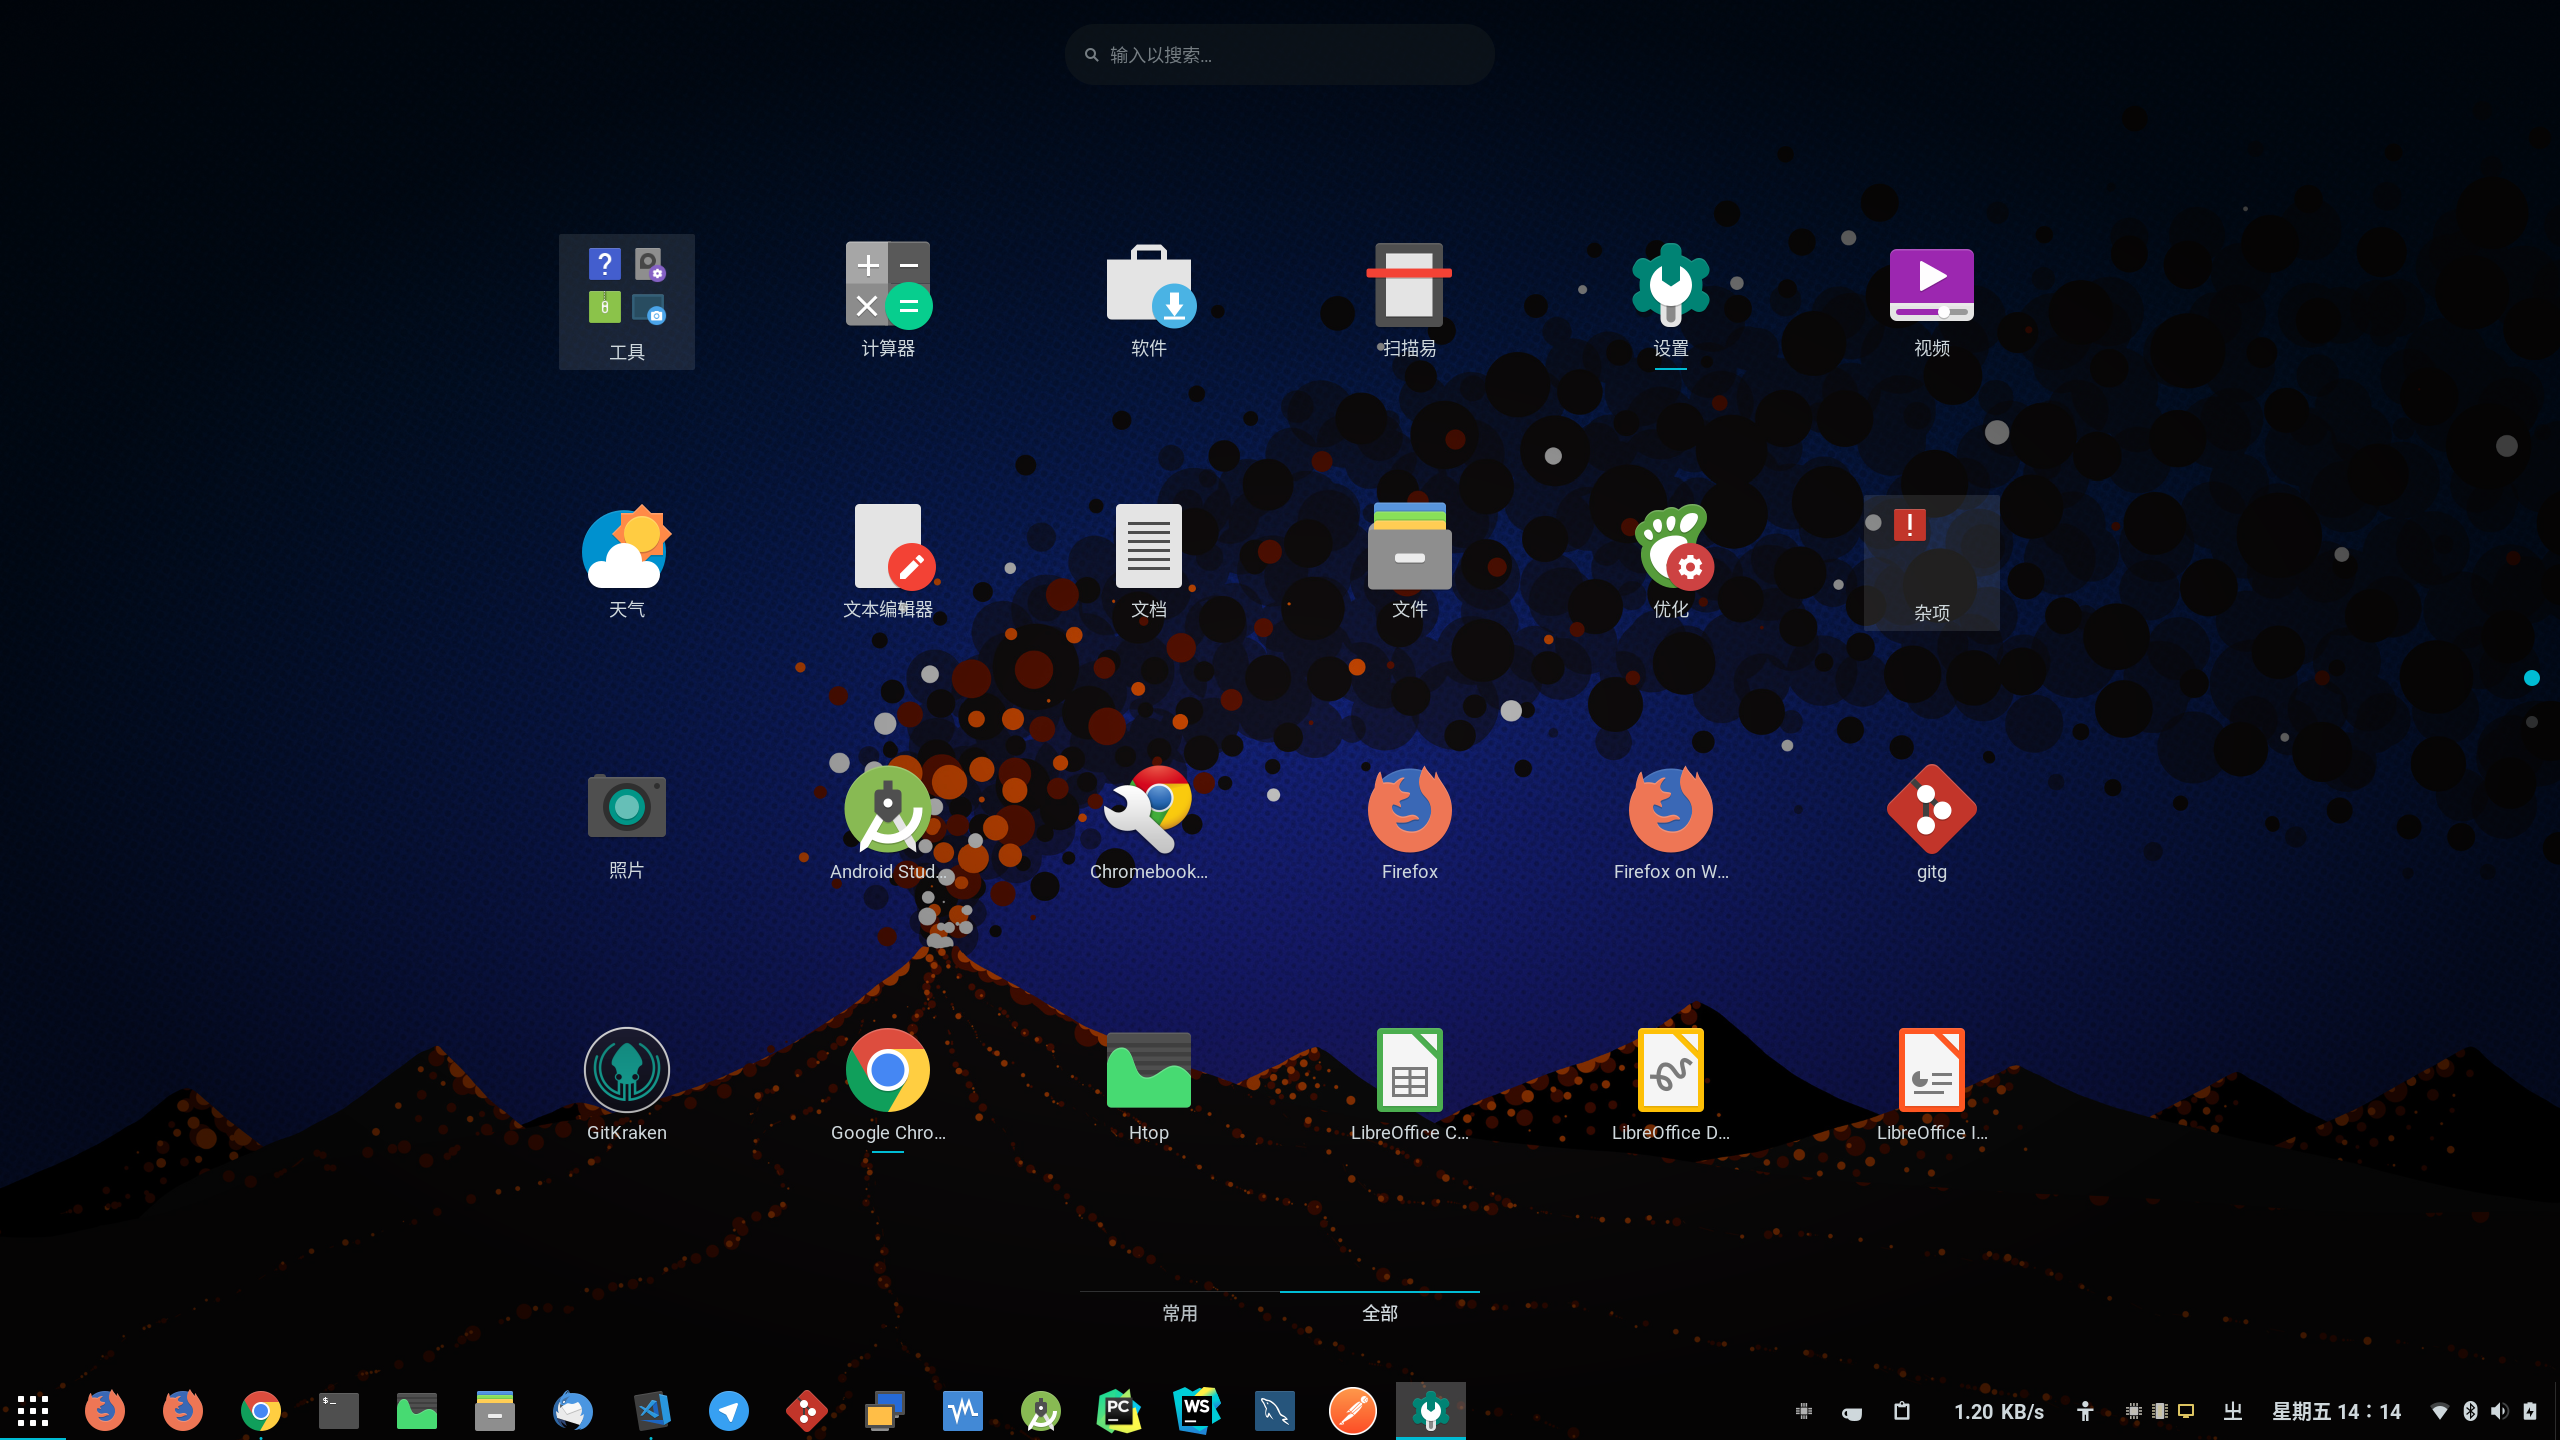
Task: Open LibreOffice Impress
Action: [x=1932, y=1085]
